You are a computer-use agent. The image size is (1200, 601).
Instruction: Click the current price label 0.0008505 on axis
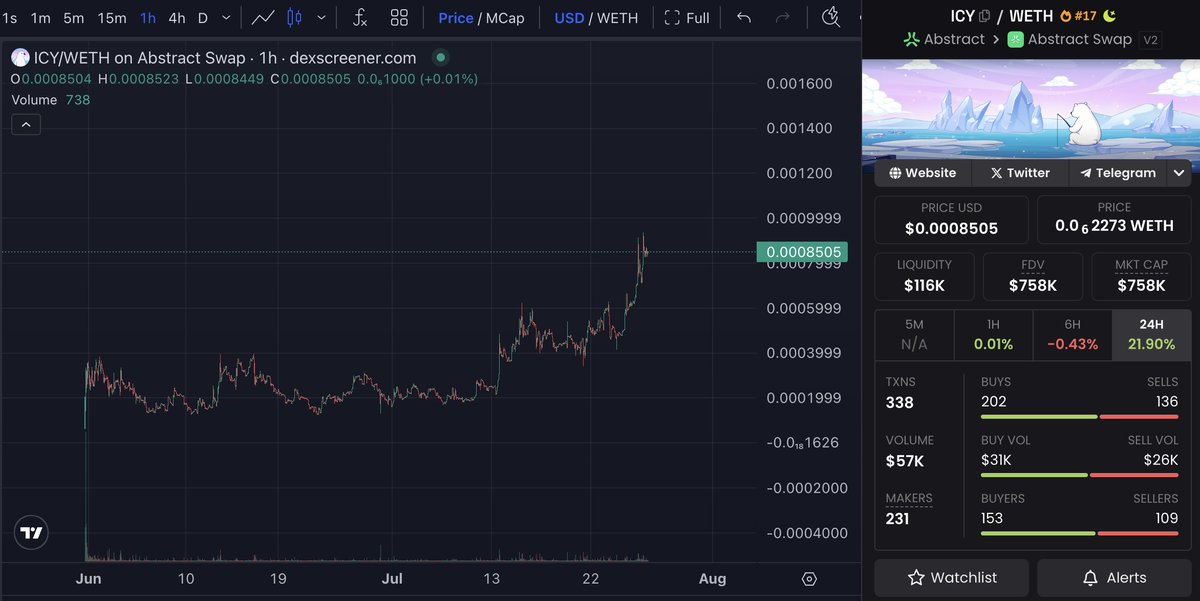click(x=802, y=253)
